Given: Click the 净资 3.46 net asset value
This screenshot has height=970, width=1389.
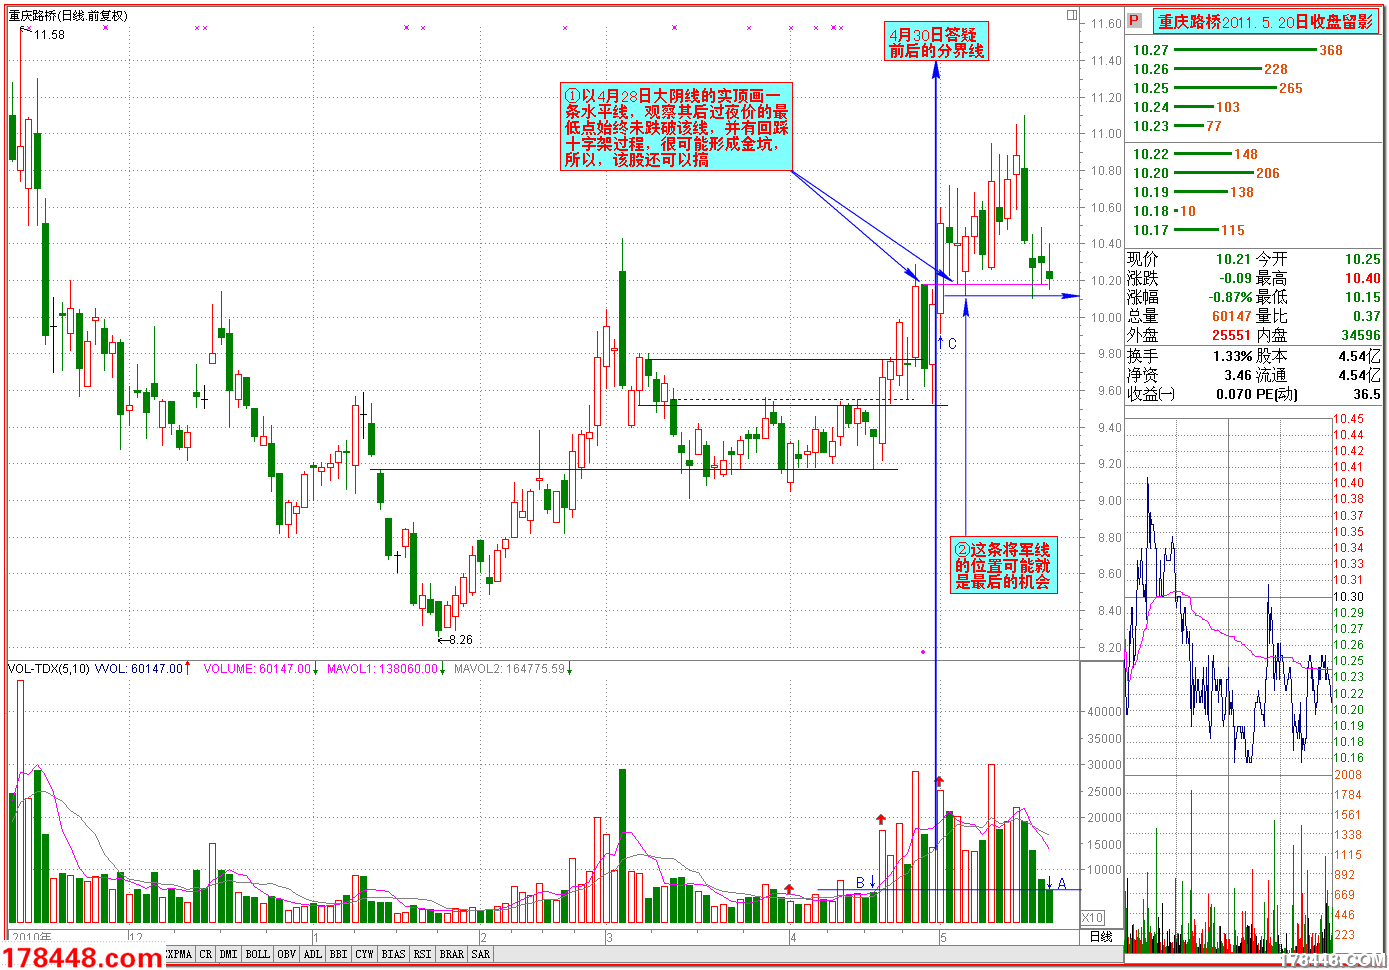Looking at the screenshot, I should (x=1237, y=375).
